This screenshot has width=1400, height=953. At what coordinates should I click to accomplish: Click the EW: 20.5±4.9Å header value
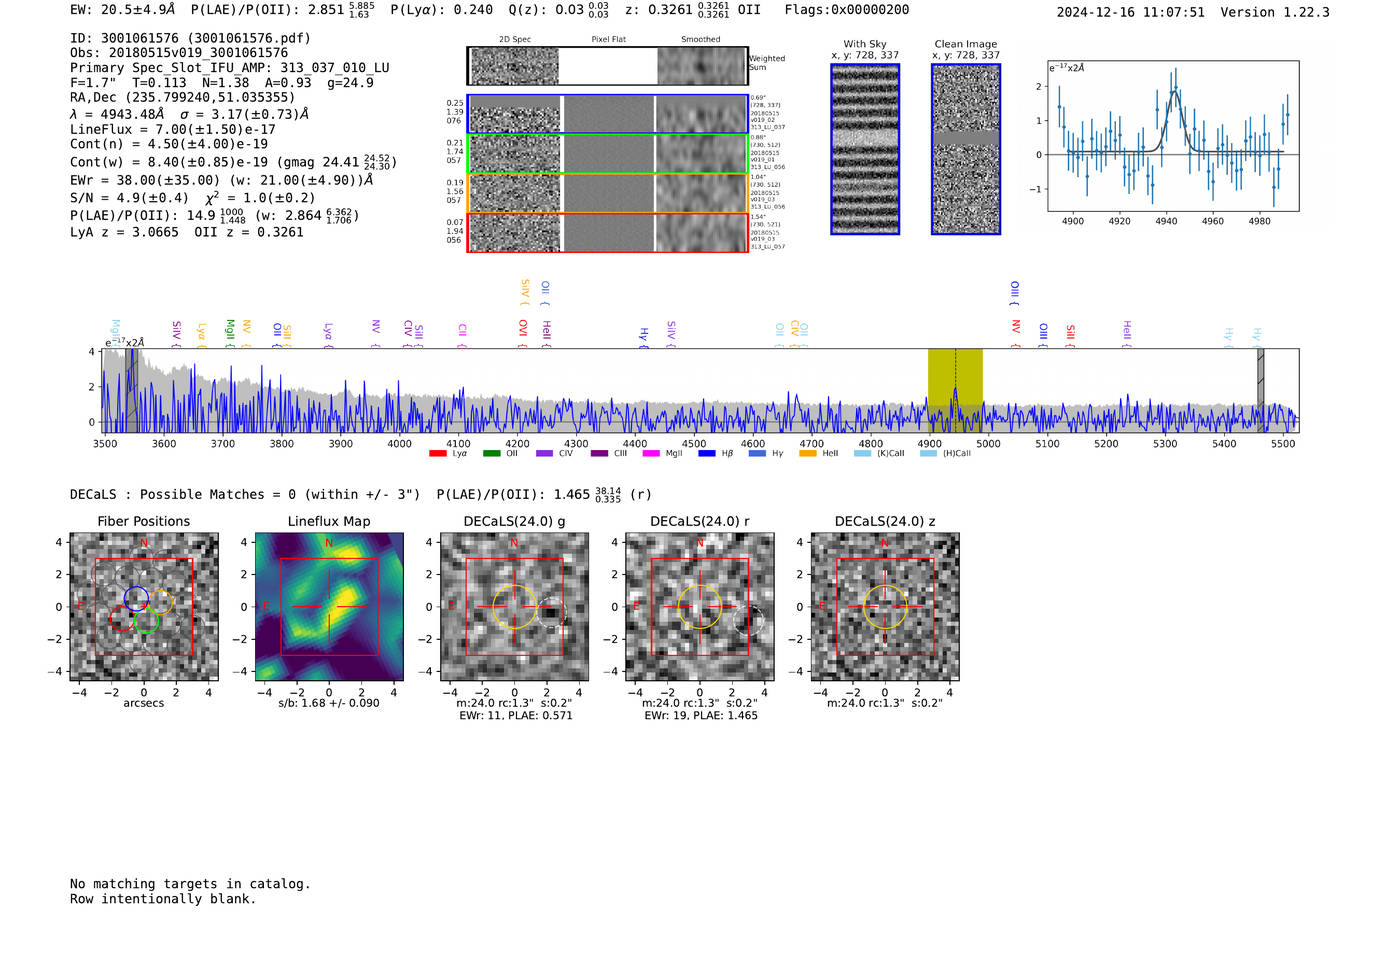pyautogui.click(x=122, y=10)
